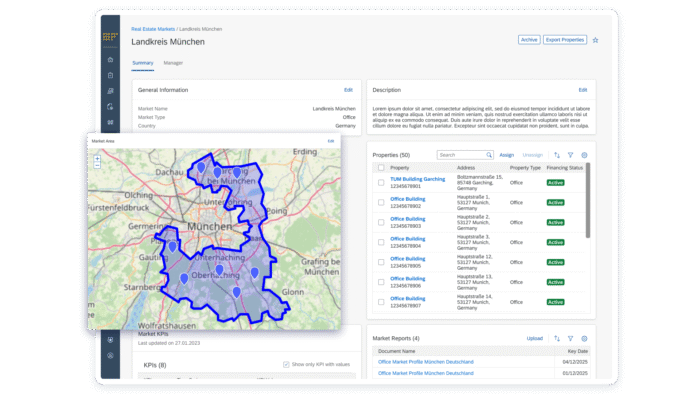700x394 pixels.
Task: Open the Market Reports settings gear
Action: [x=584, y=338]
